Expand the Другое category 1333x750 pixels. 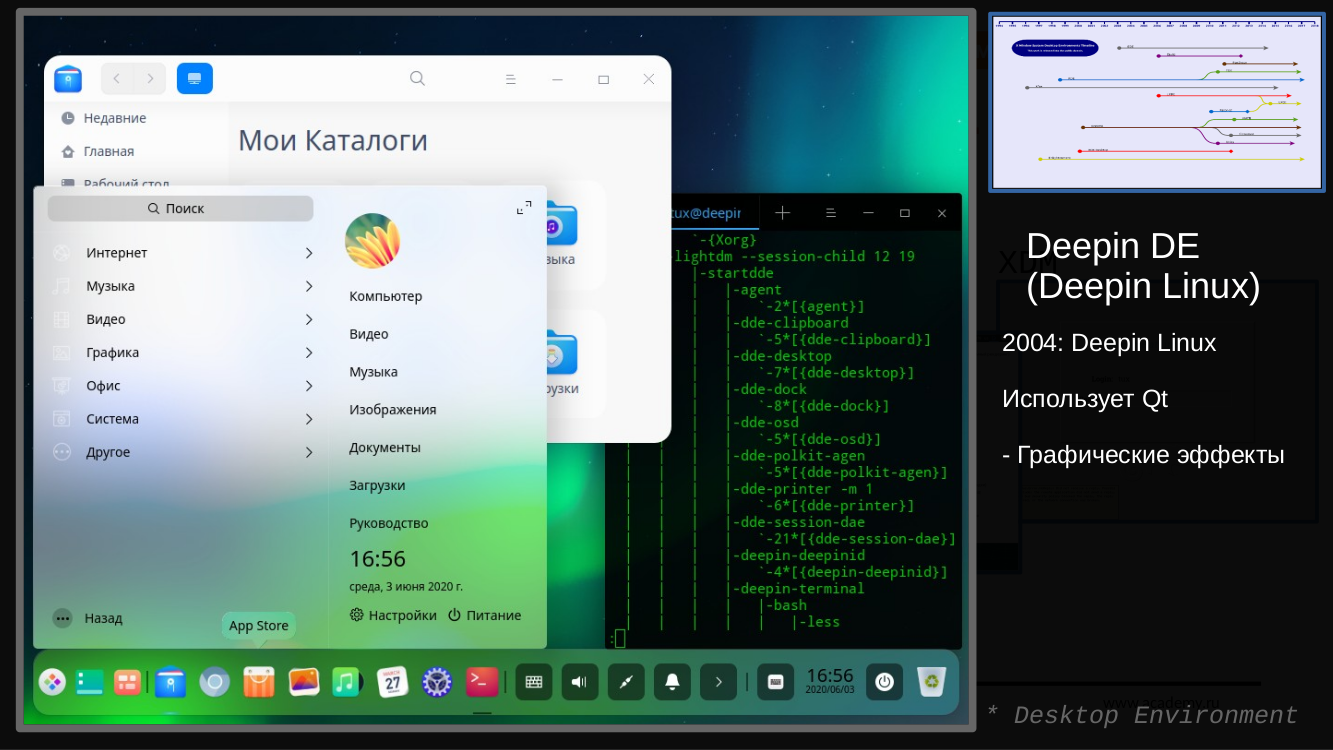183,452
